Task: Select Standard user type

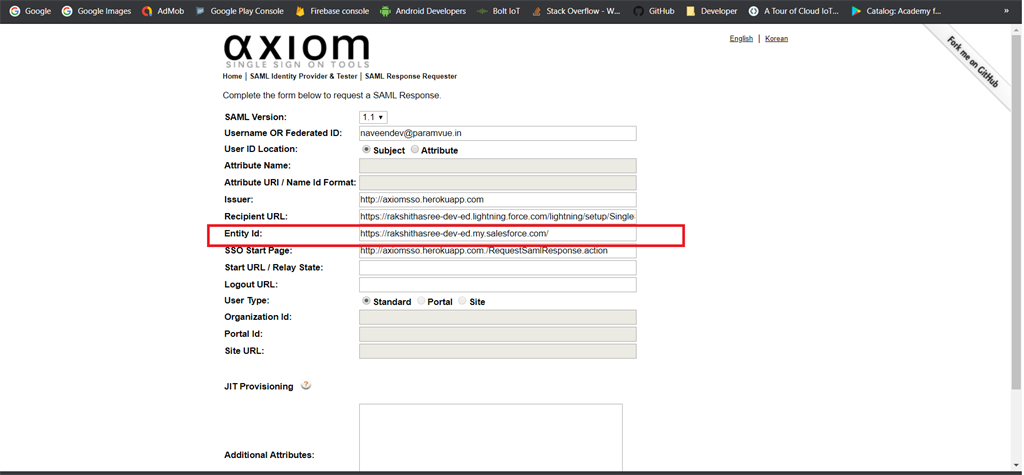Action: tap(366, 301)
